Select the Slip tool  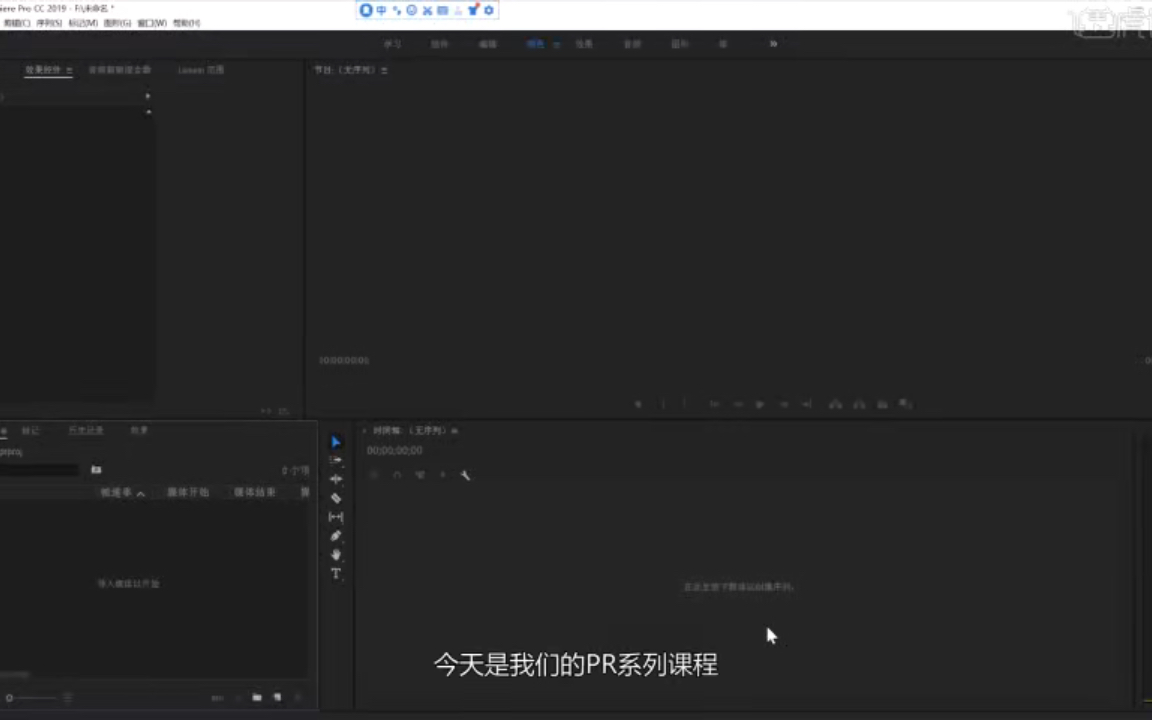click(x=335, y=517)
